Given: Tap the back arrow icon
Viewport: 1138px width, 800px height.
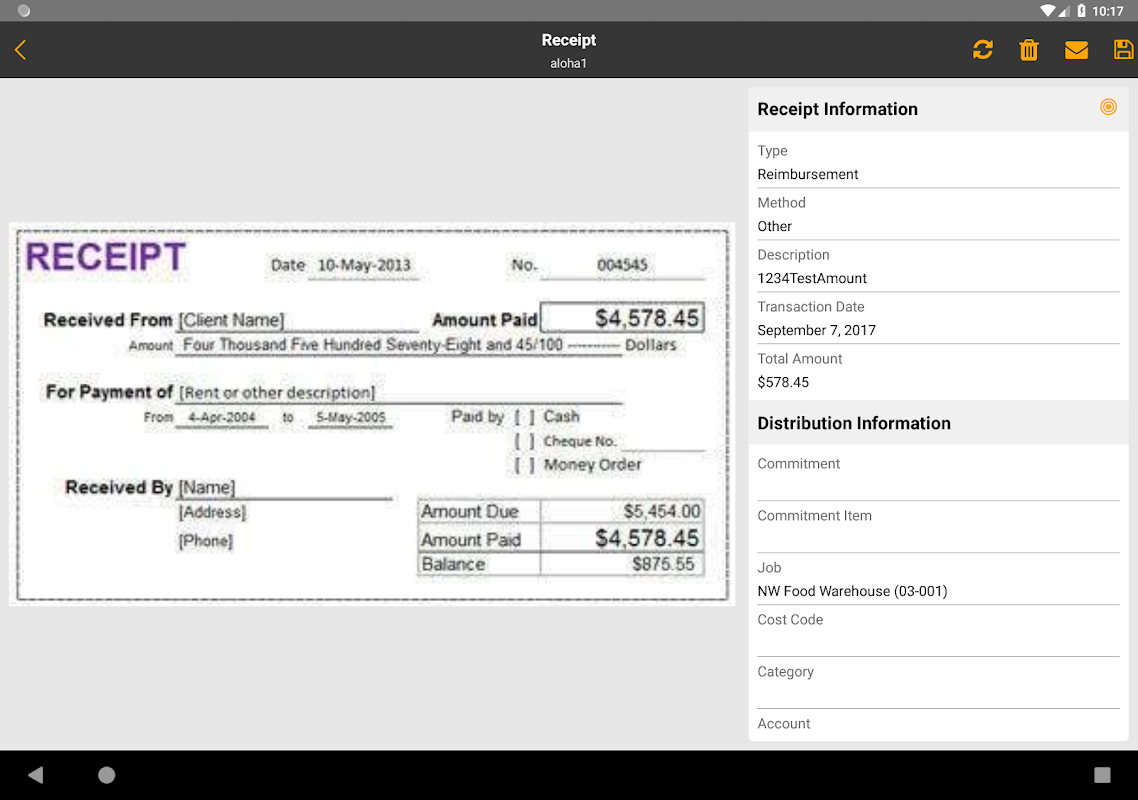Looking at the screenshot, I should click(20, 50).
